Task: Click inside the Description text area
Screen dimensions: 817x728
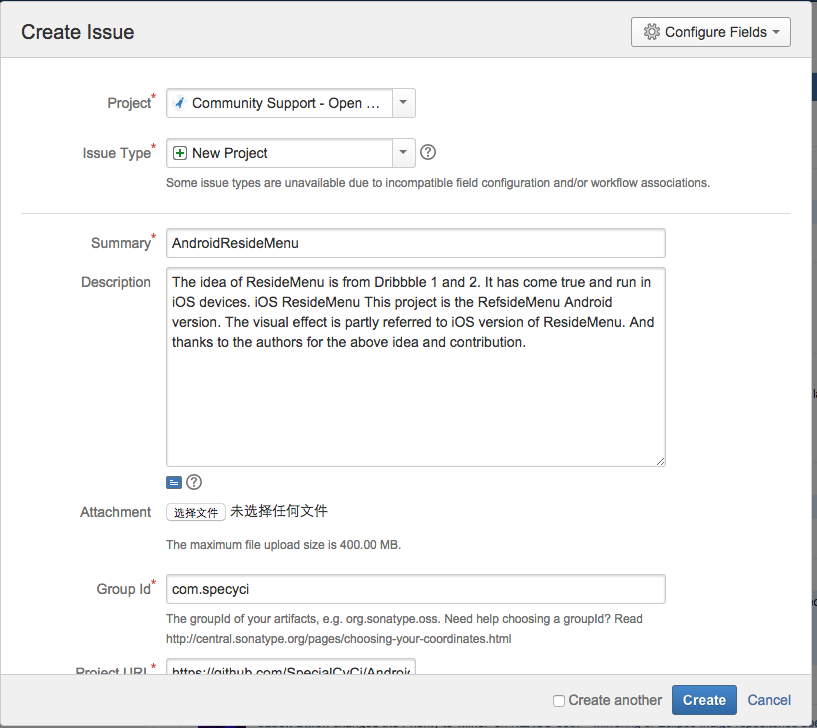Action: point(415,400)
